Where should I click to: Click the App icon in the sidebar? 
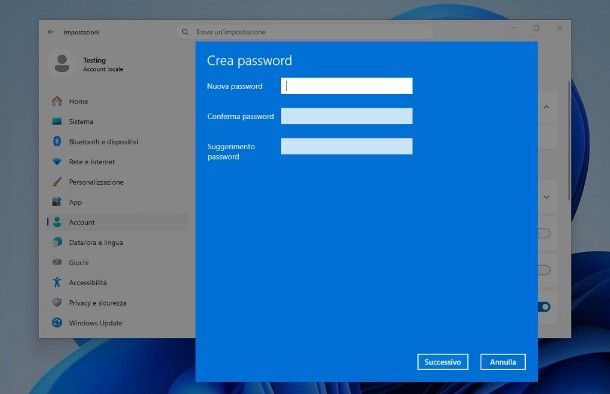57,202
